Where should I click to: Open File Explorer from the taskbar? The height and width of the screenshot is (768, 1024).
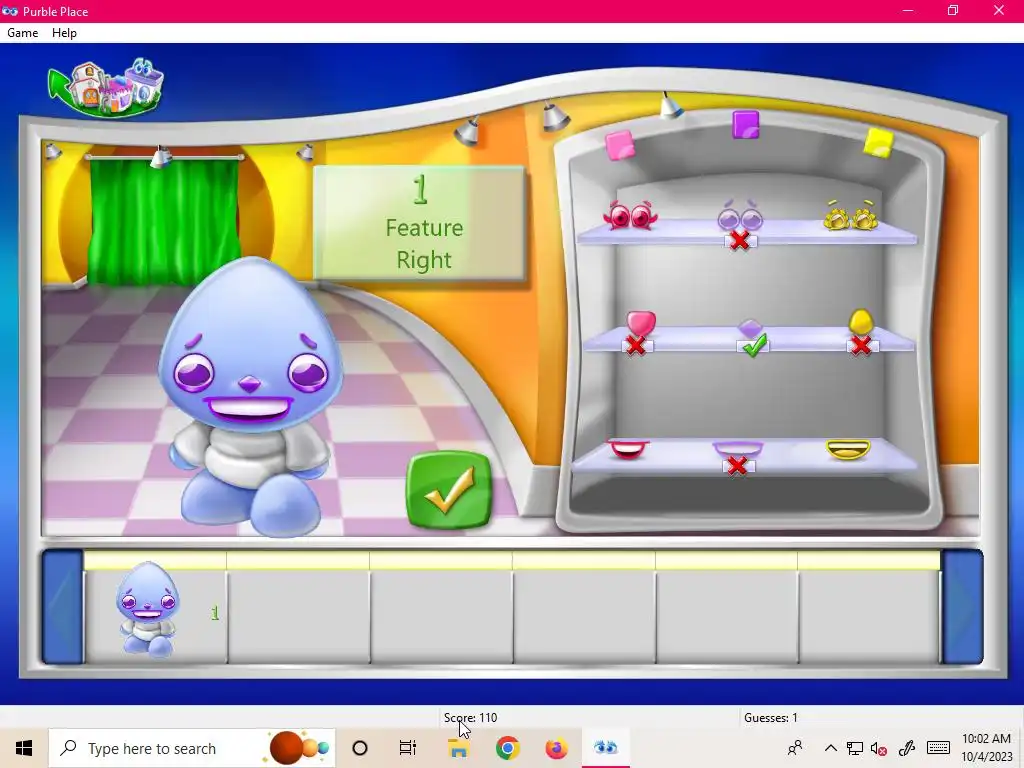458,748
